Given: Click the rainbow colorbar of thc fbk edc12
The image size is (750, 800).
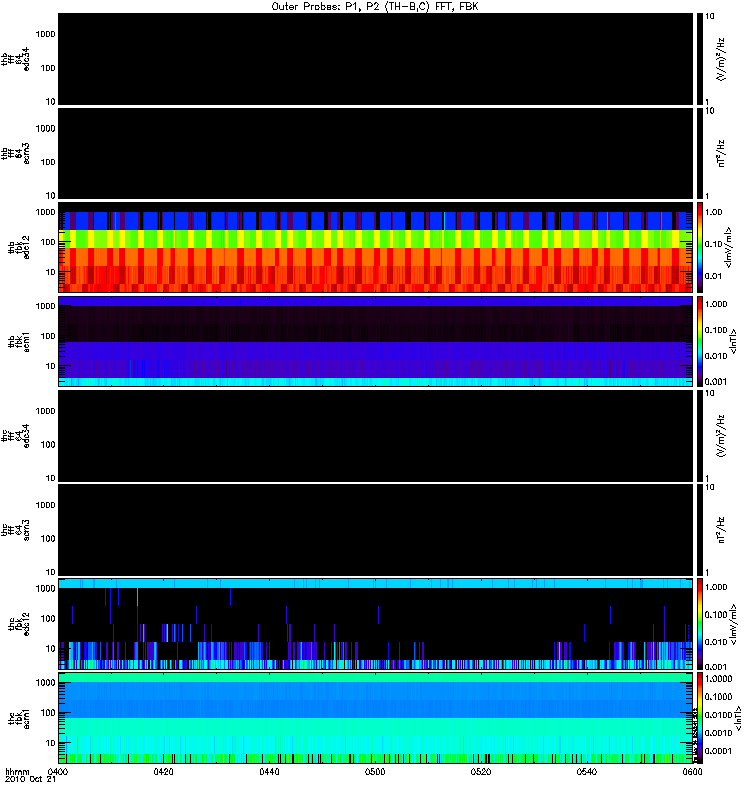Looking at the screenshot, I should [699, 624].
